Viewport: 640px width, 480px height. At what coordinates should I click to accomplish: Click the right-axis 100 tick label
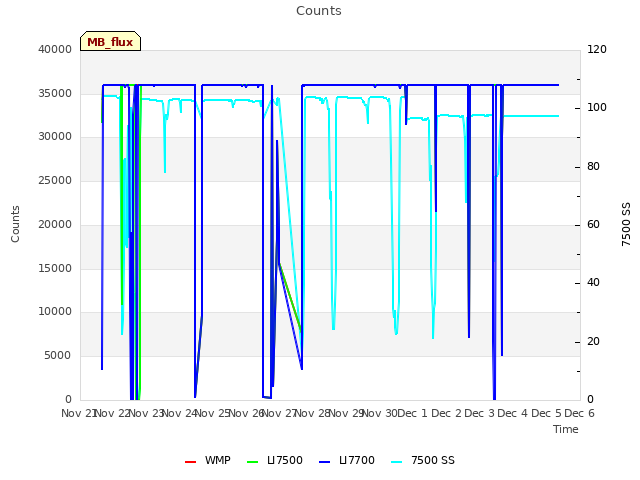coord(597,107)
